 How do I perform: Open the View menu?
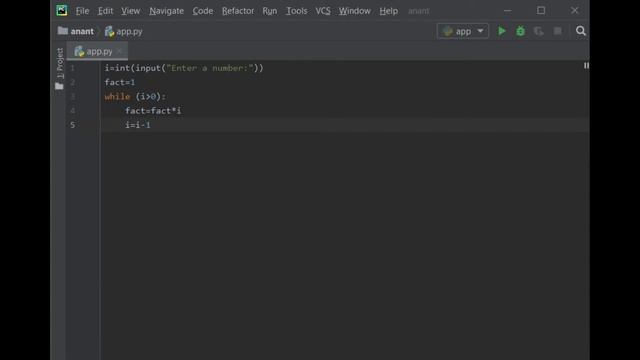(130, 11)
